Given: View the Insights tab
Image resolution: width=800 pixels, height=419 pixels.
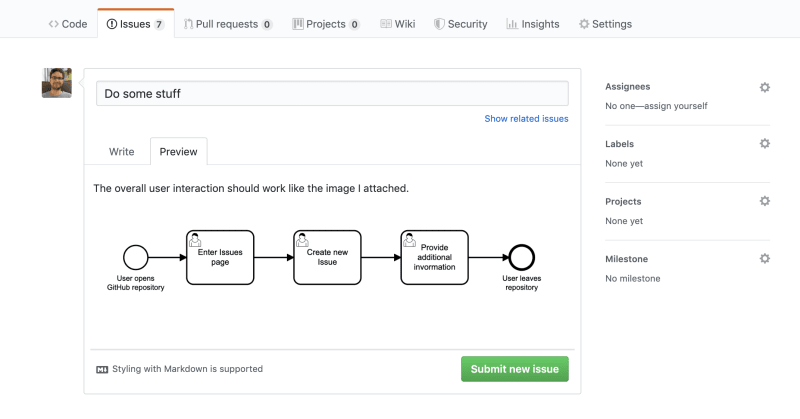Looking at the screenshot, I should (x=533, y=24).
